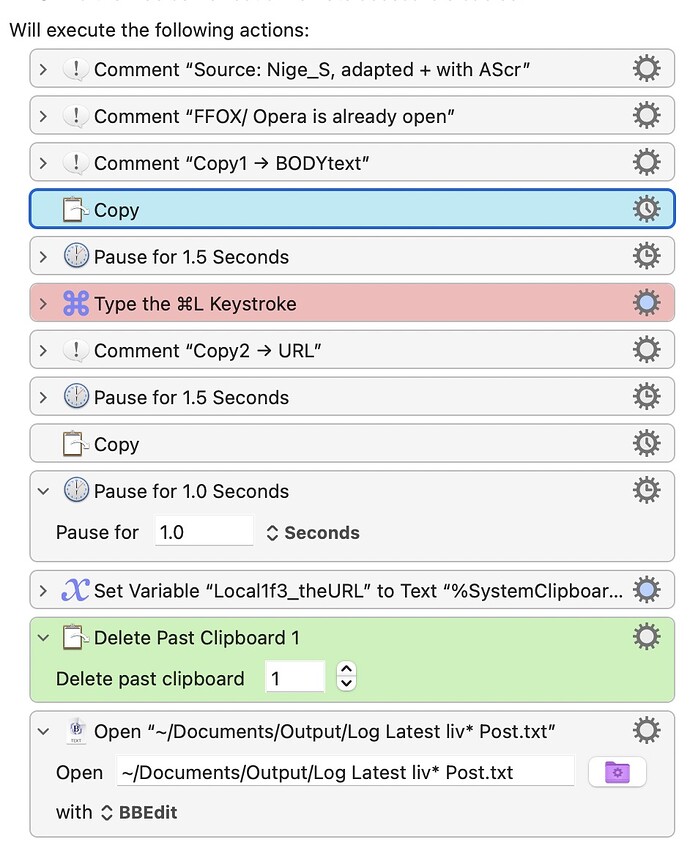Click the Open file path text field

click(345, 772)
